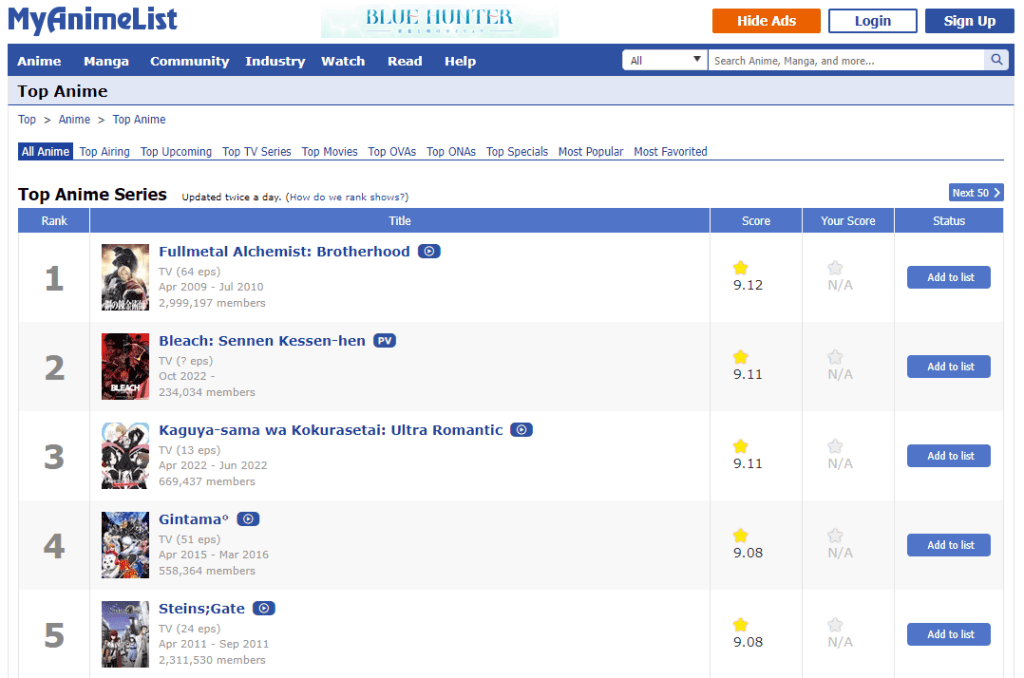Expand the Anime navigation menu

pos(39,61)
